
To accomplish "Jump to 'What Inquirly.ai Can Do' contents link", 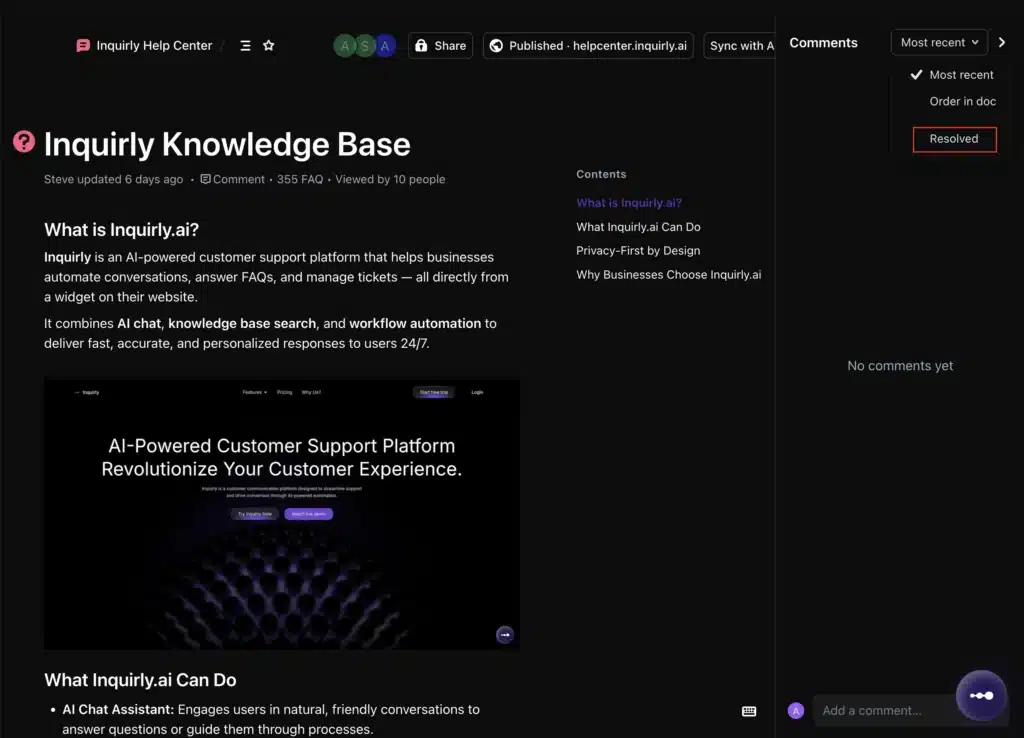I will coord(638,227).
